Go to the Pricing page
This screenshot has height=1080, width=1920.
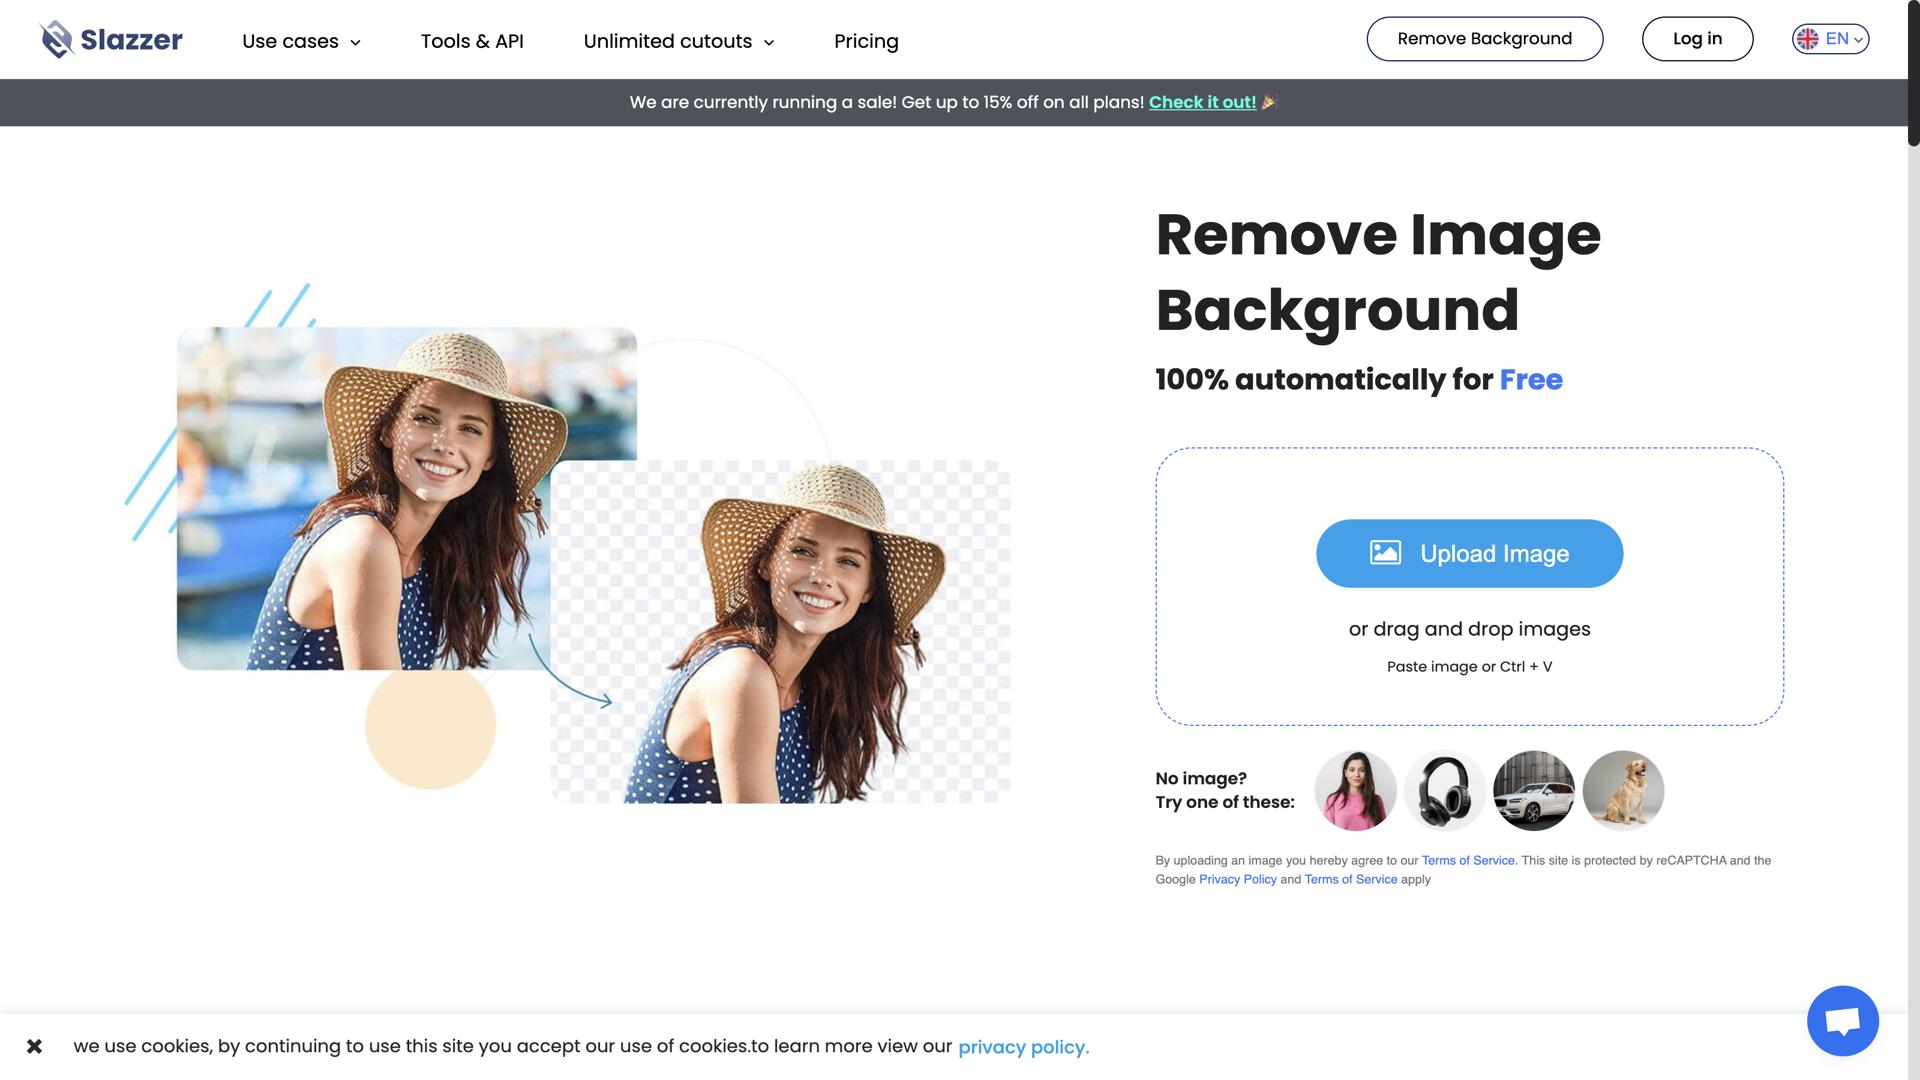pyautogui.click(x=866, y=41)
